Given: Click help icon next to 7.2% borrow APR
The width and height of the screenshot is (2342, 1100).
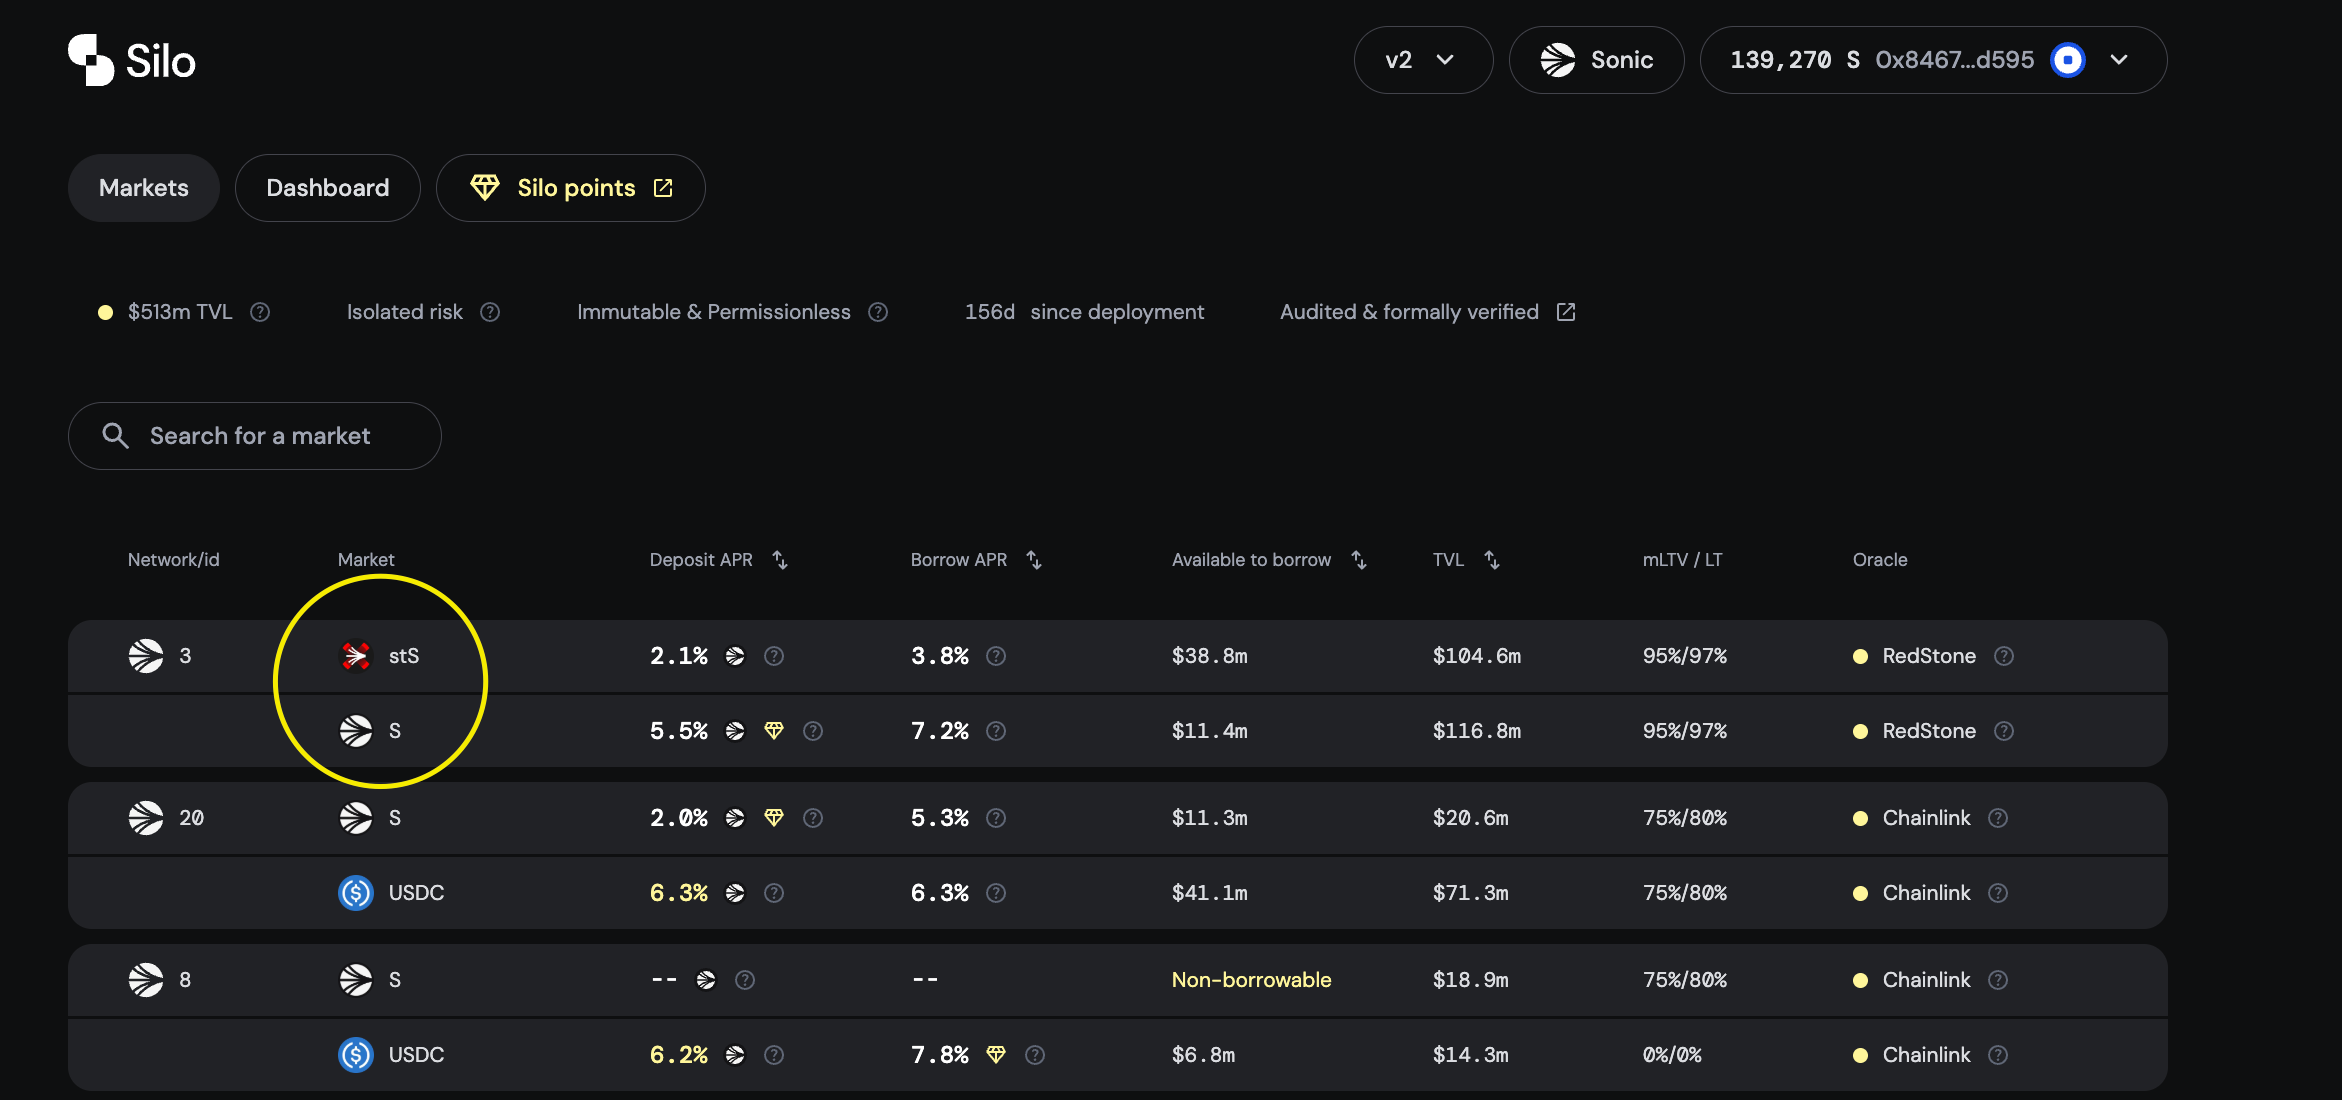Looking at the screenshot, I should pos(996,731).
